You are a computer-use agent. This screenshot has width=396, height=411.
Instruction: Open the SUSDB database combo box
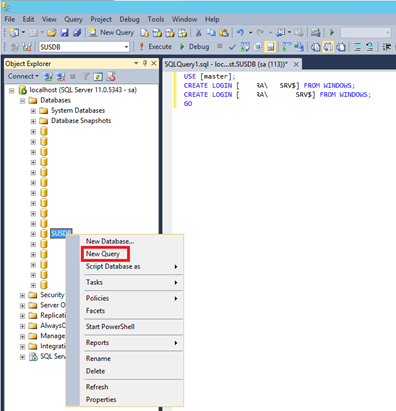pyautogui.click(x=84, y=47)
